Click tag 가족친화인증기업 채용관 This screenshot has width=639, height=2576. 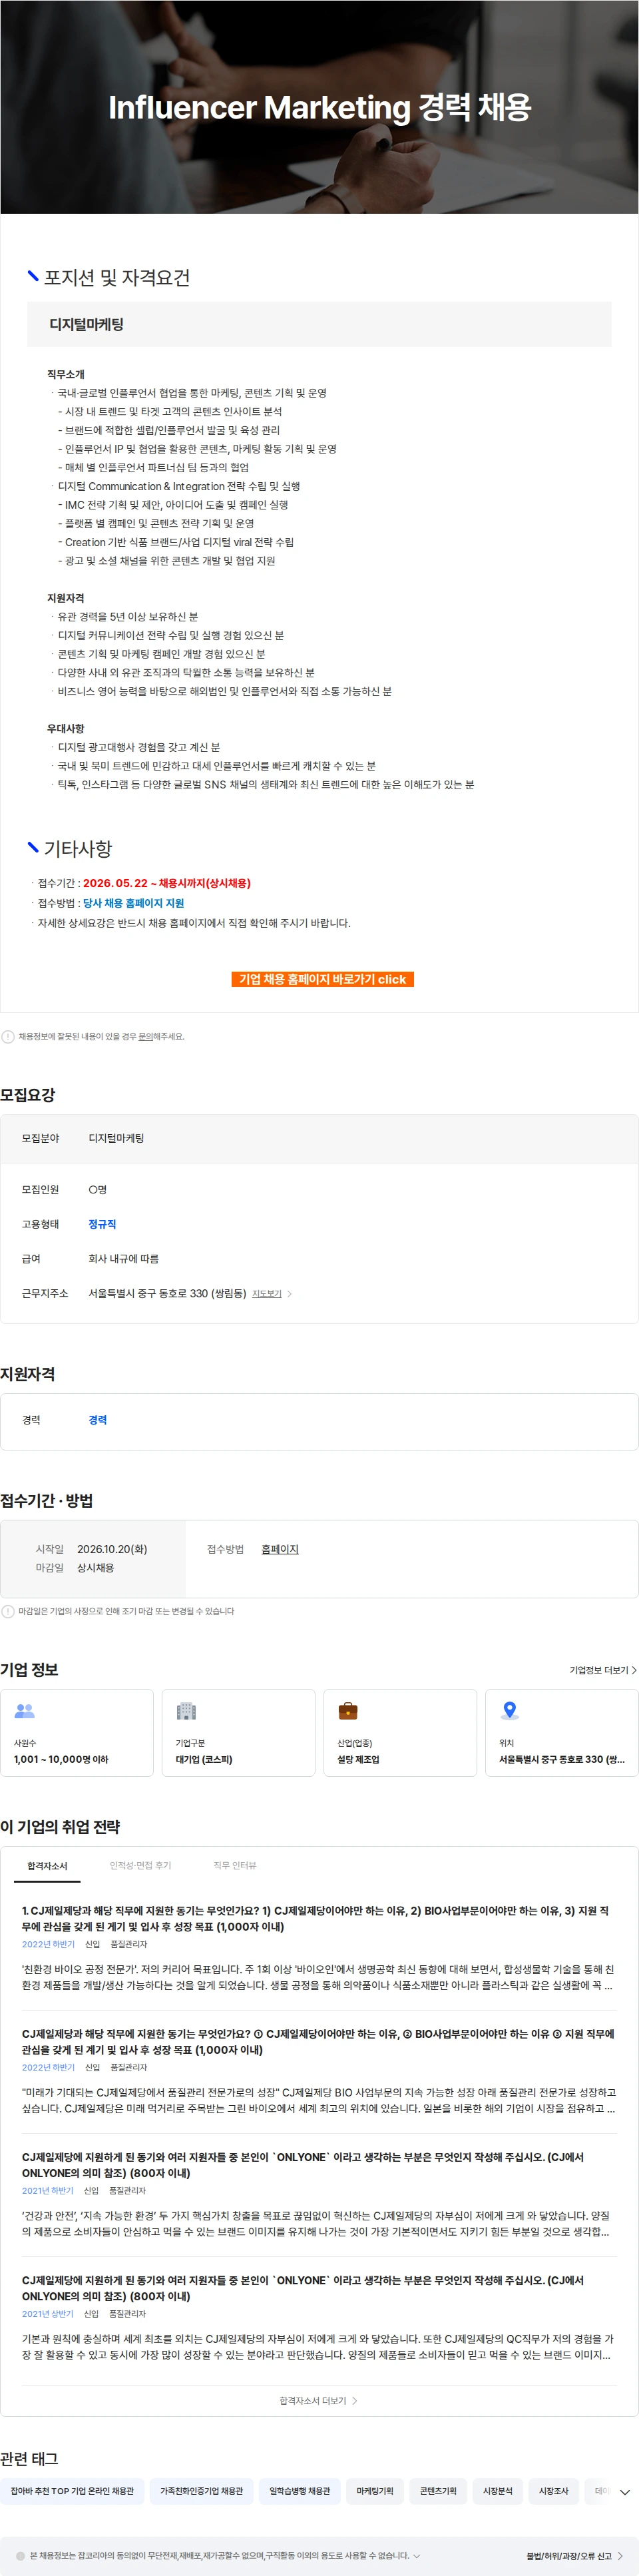pyautogui.click(x=202, y=2491)
